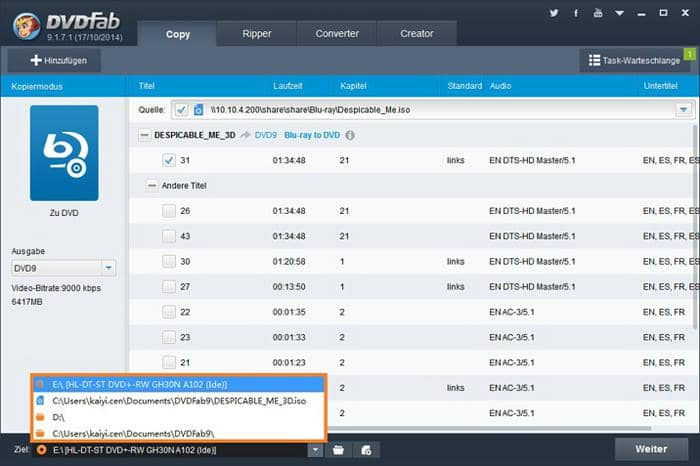700x466 pixels.
Task: Click subtitles EN, ES, FR of title 23
Action: 664,337
